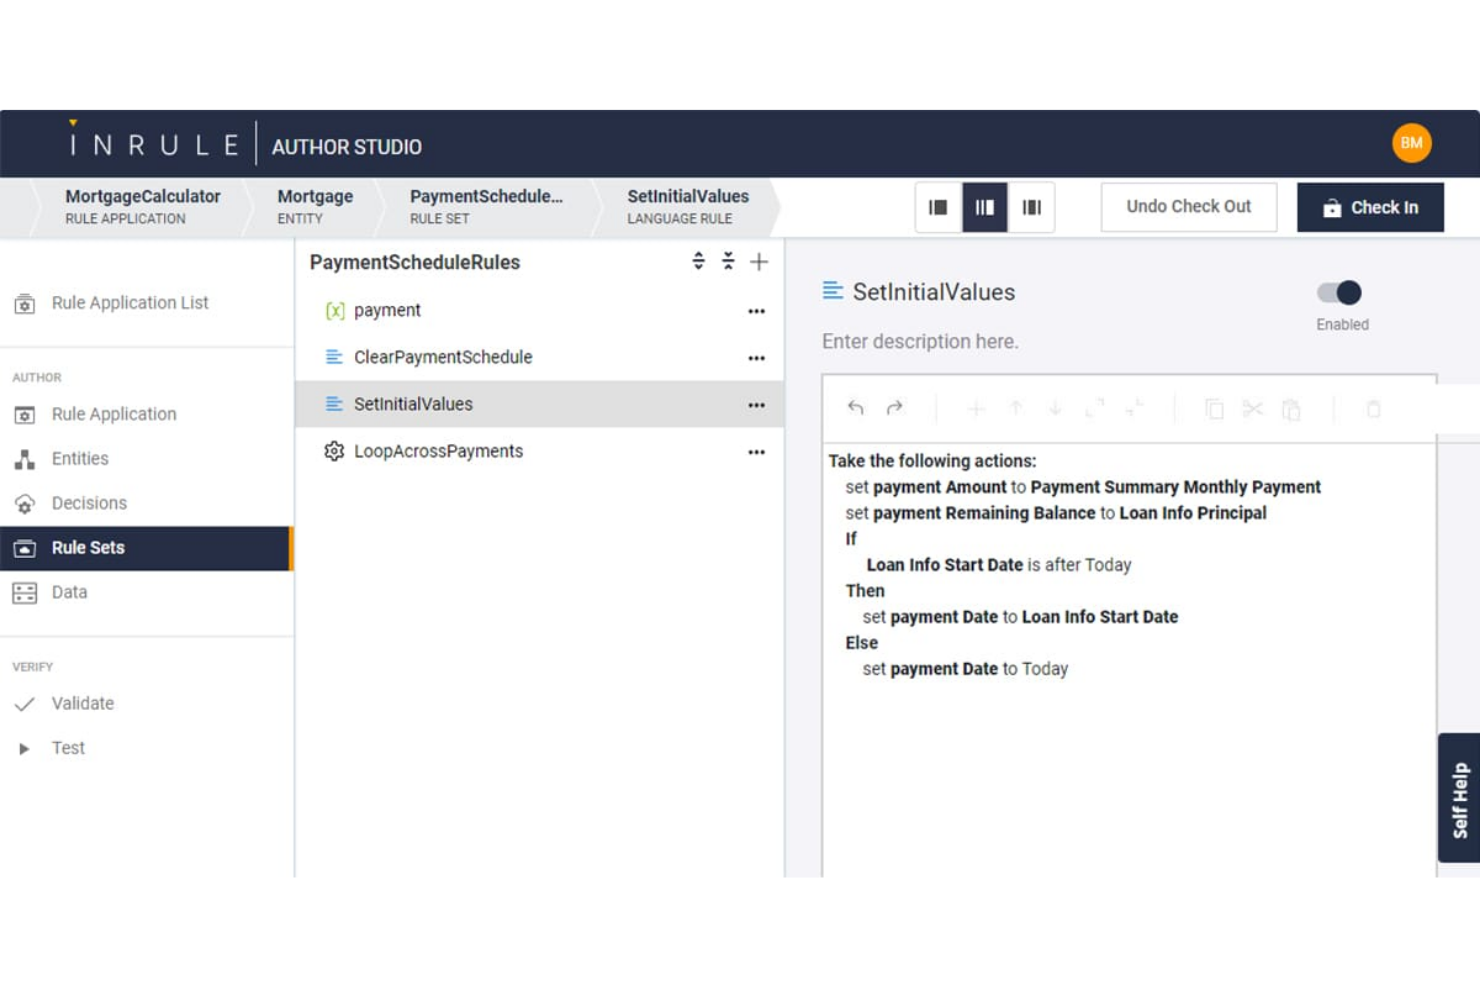Viewport: 1480px width, 987px height.
Task: Disable the SetInitialValues rule toggle
Action: coord(1340,292)
